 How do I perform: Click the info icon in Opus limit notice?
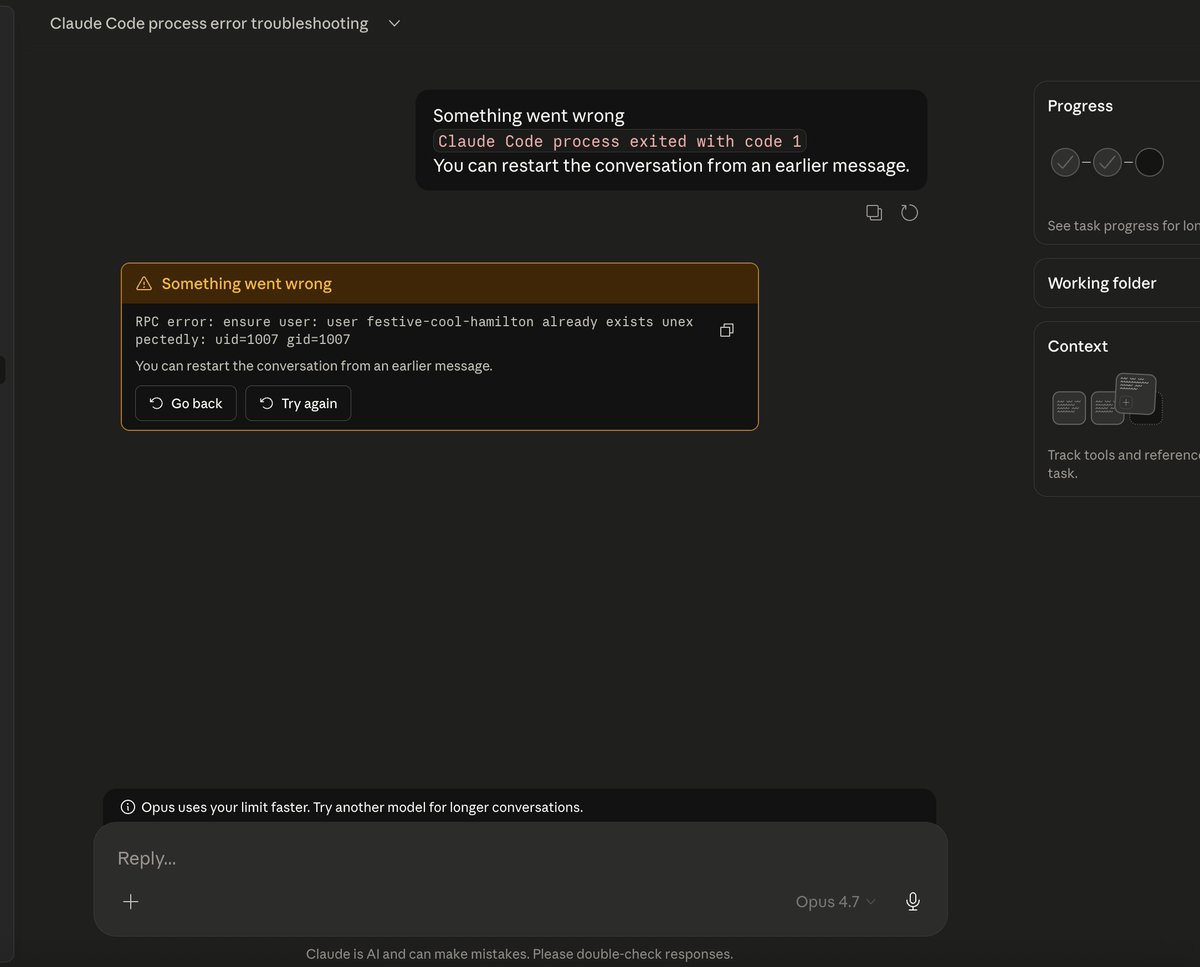coord(127,807)
